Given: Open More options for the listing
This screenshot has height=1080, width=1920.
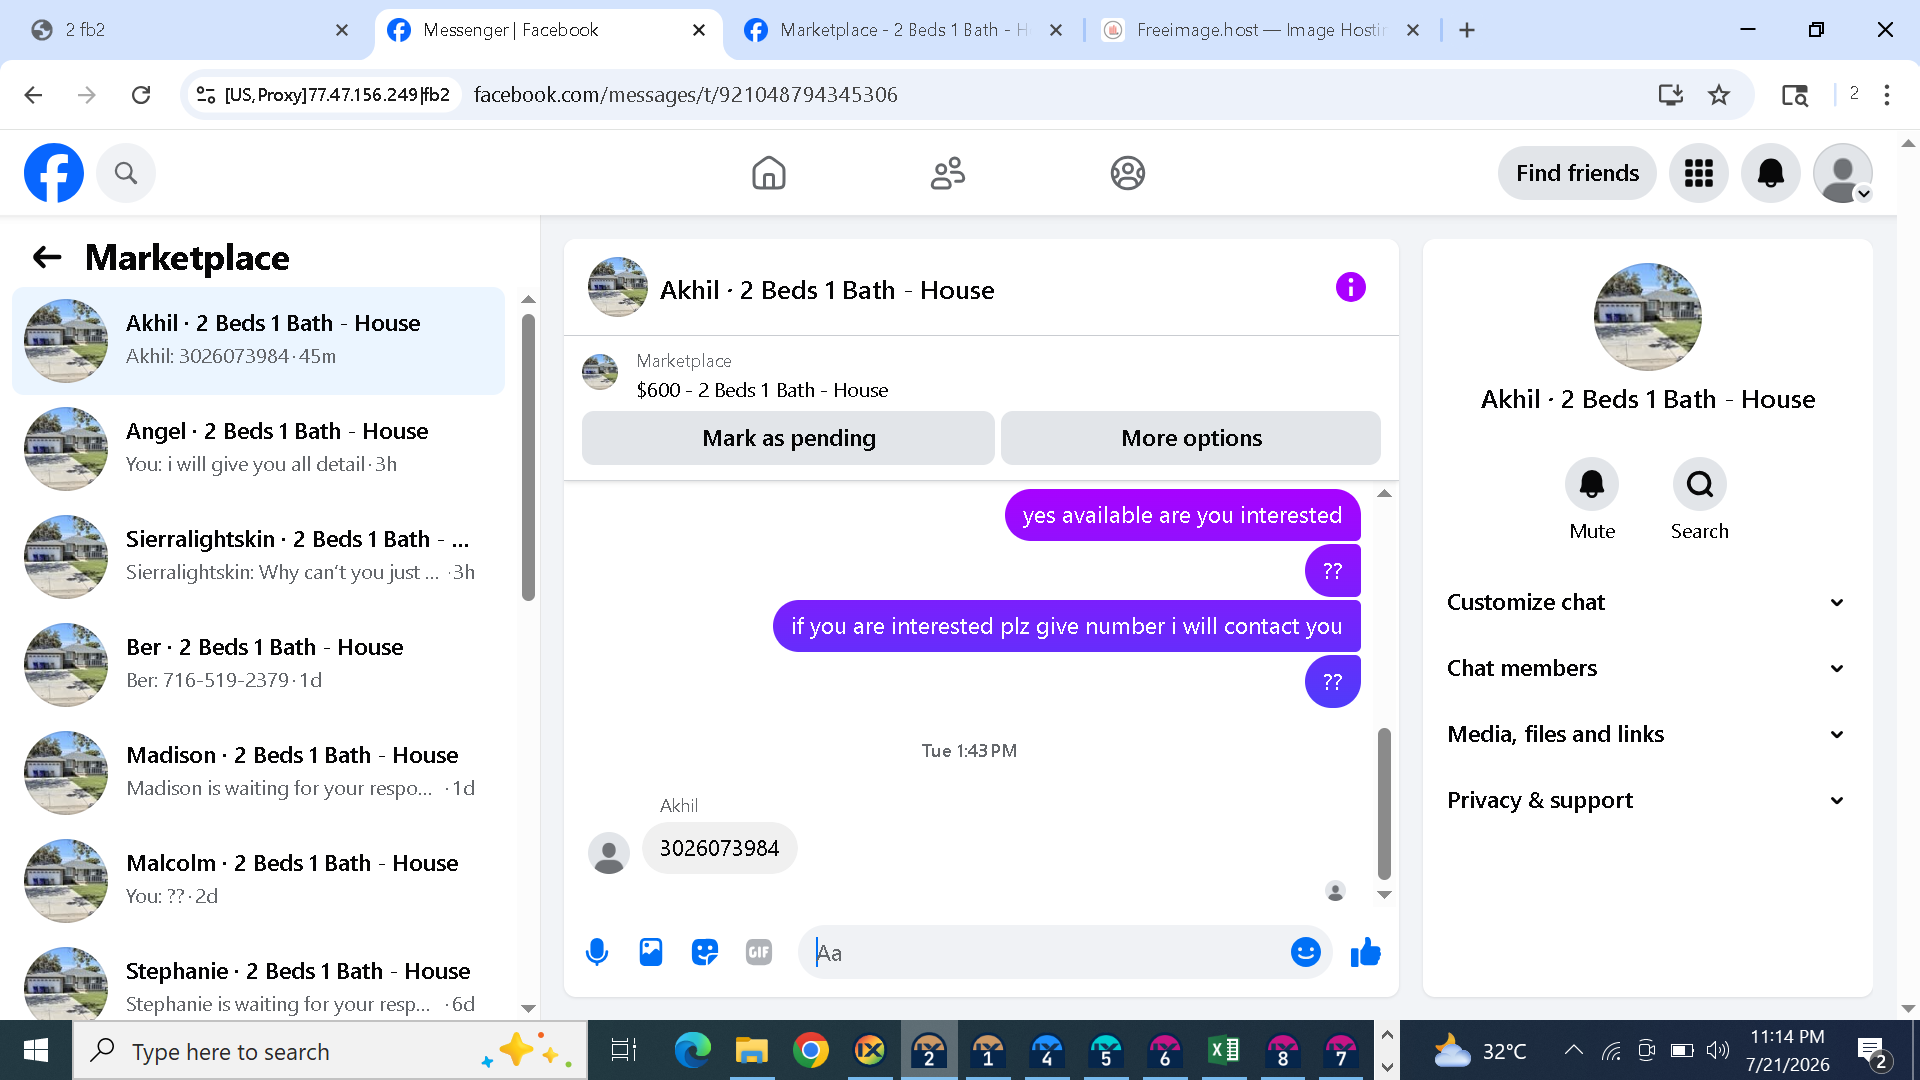Looking at the screenshot, I should [x=1191, y=438].
